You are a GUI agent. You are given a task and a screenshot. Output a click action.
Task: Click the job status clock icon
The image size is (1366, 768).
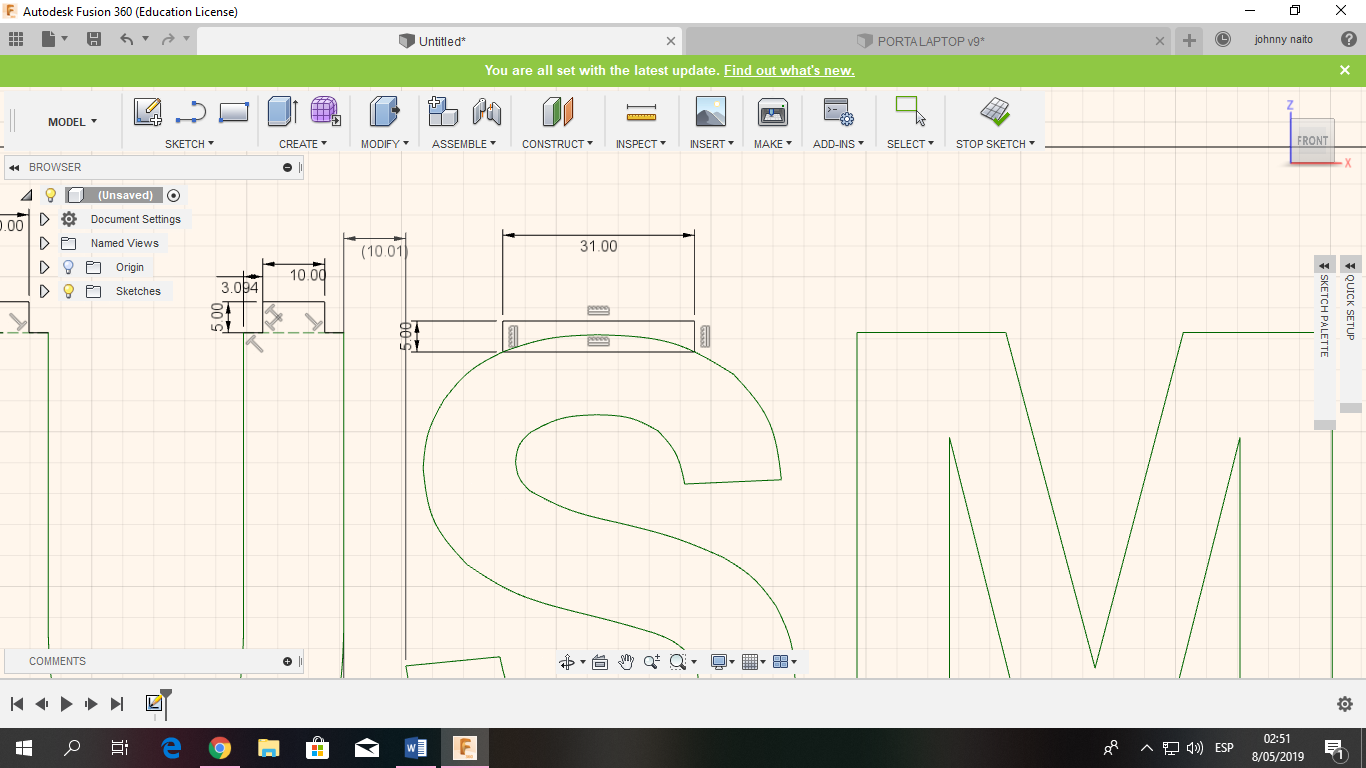click(1223, 40)
